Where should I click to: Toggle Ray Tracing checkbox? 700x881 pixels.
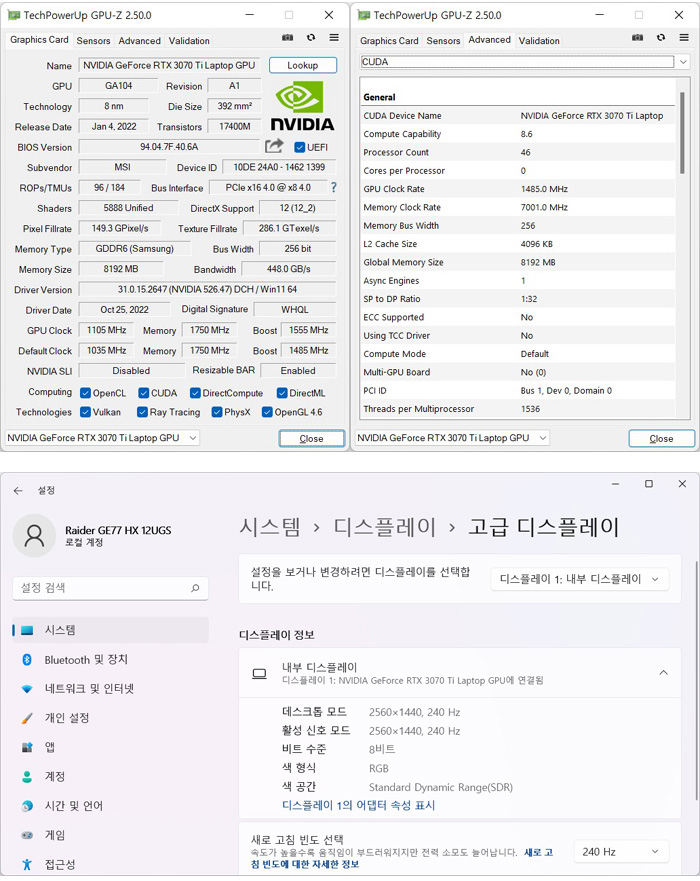pyautogui.click(x=143, y=412)
